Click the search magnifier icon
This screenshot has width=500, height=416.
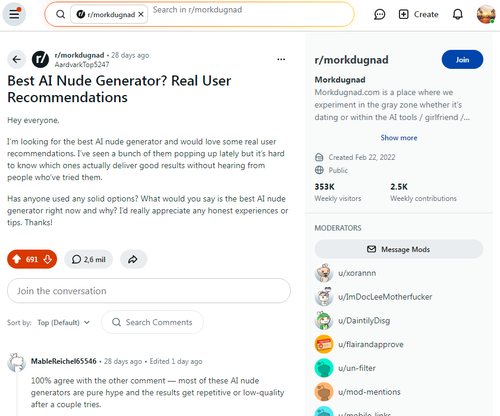(60, 14)
